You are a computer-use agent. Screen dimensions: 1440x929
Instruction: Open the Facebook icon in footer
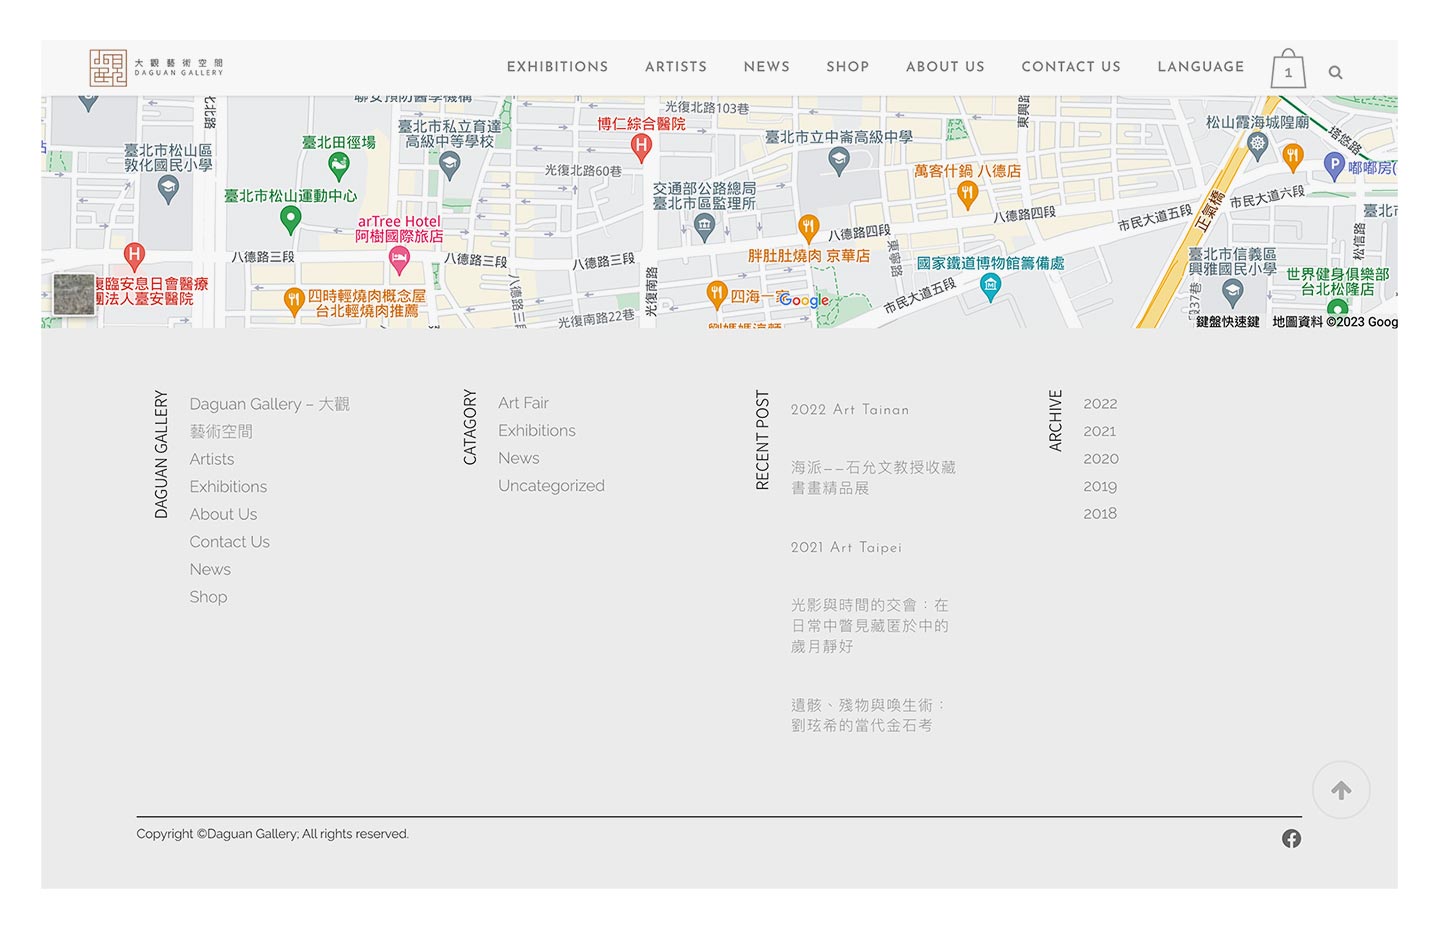tap(1291, 838)
